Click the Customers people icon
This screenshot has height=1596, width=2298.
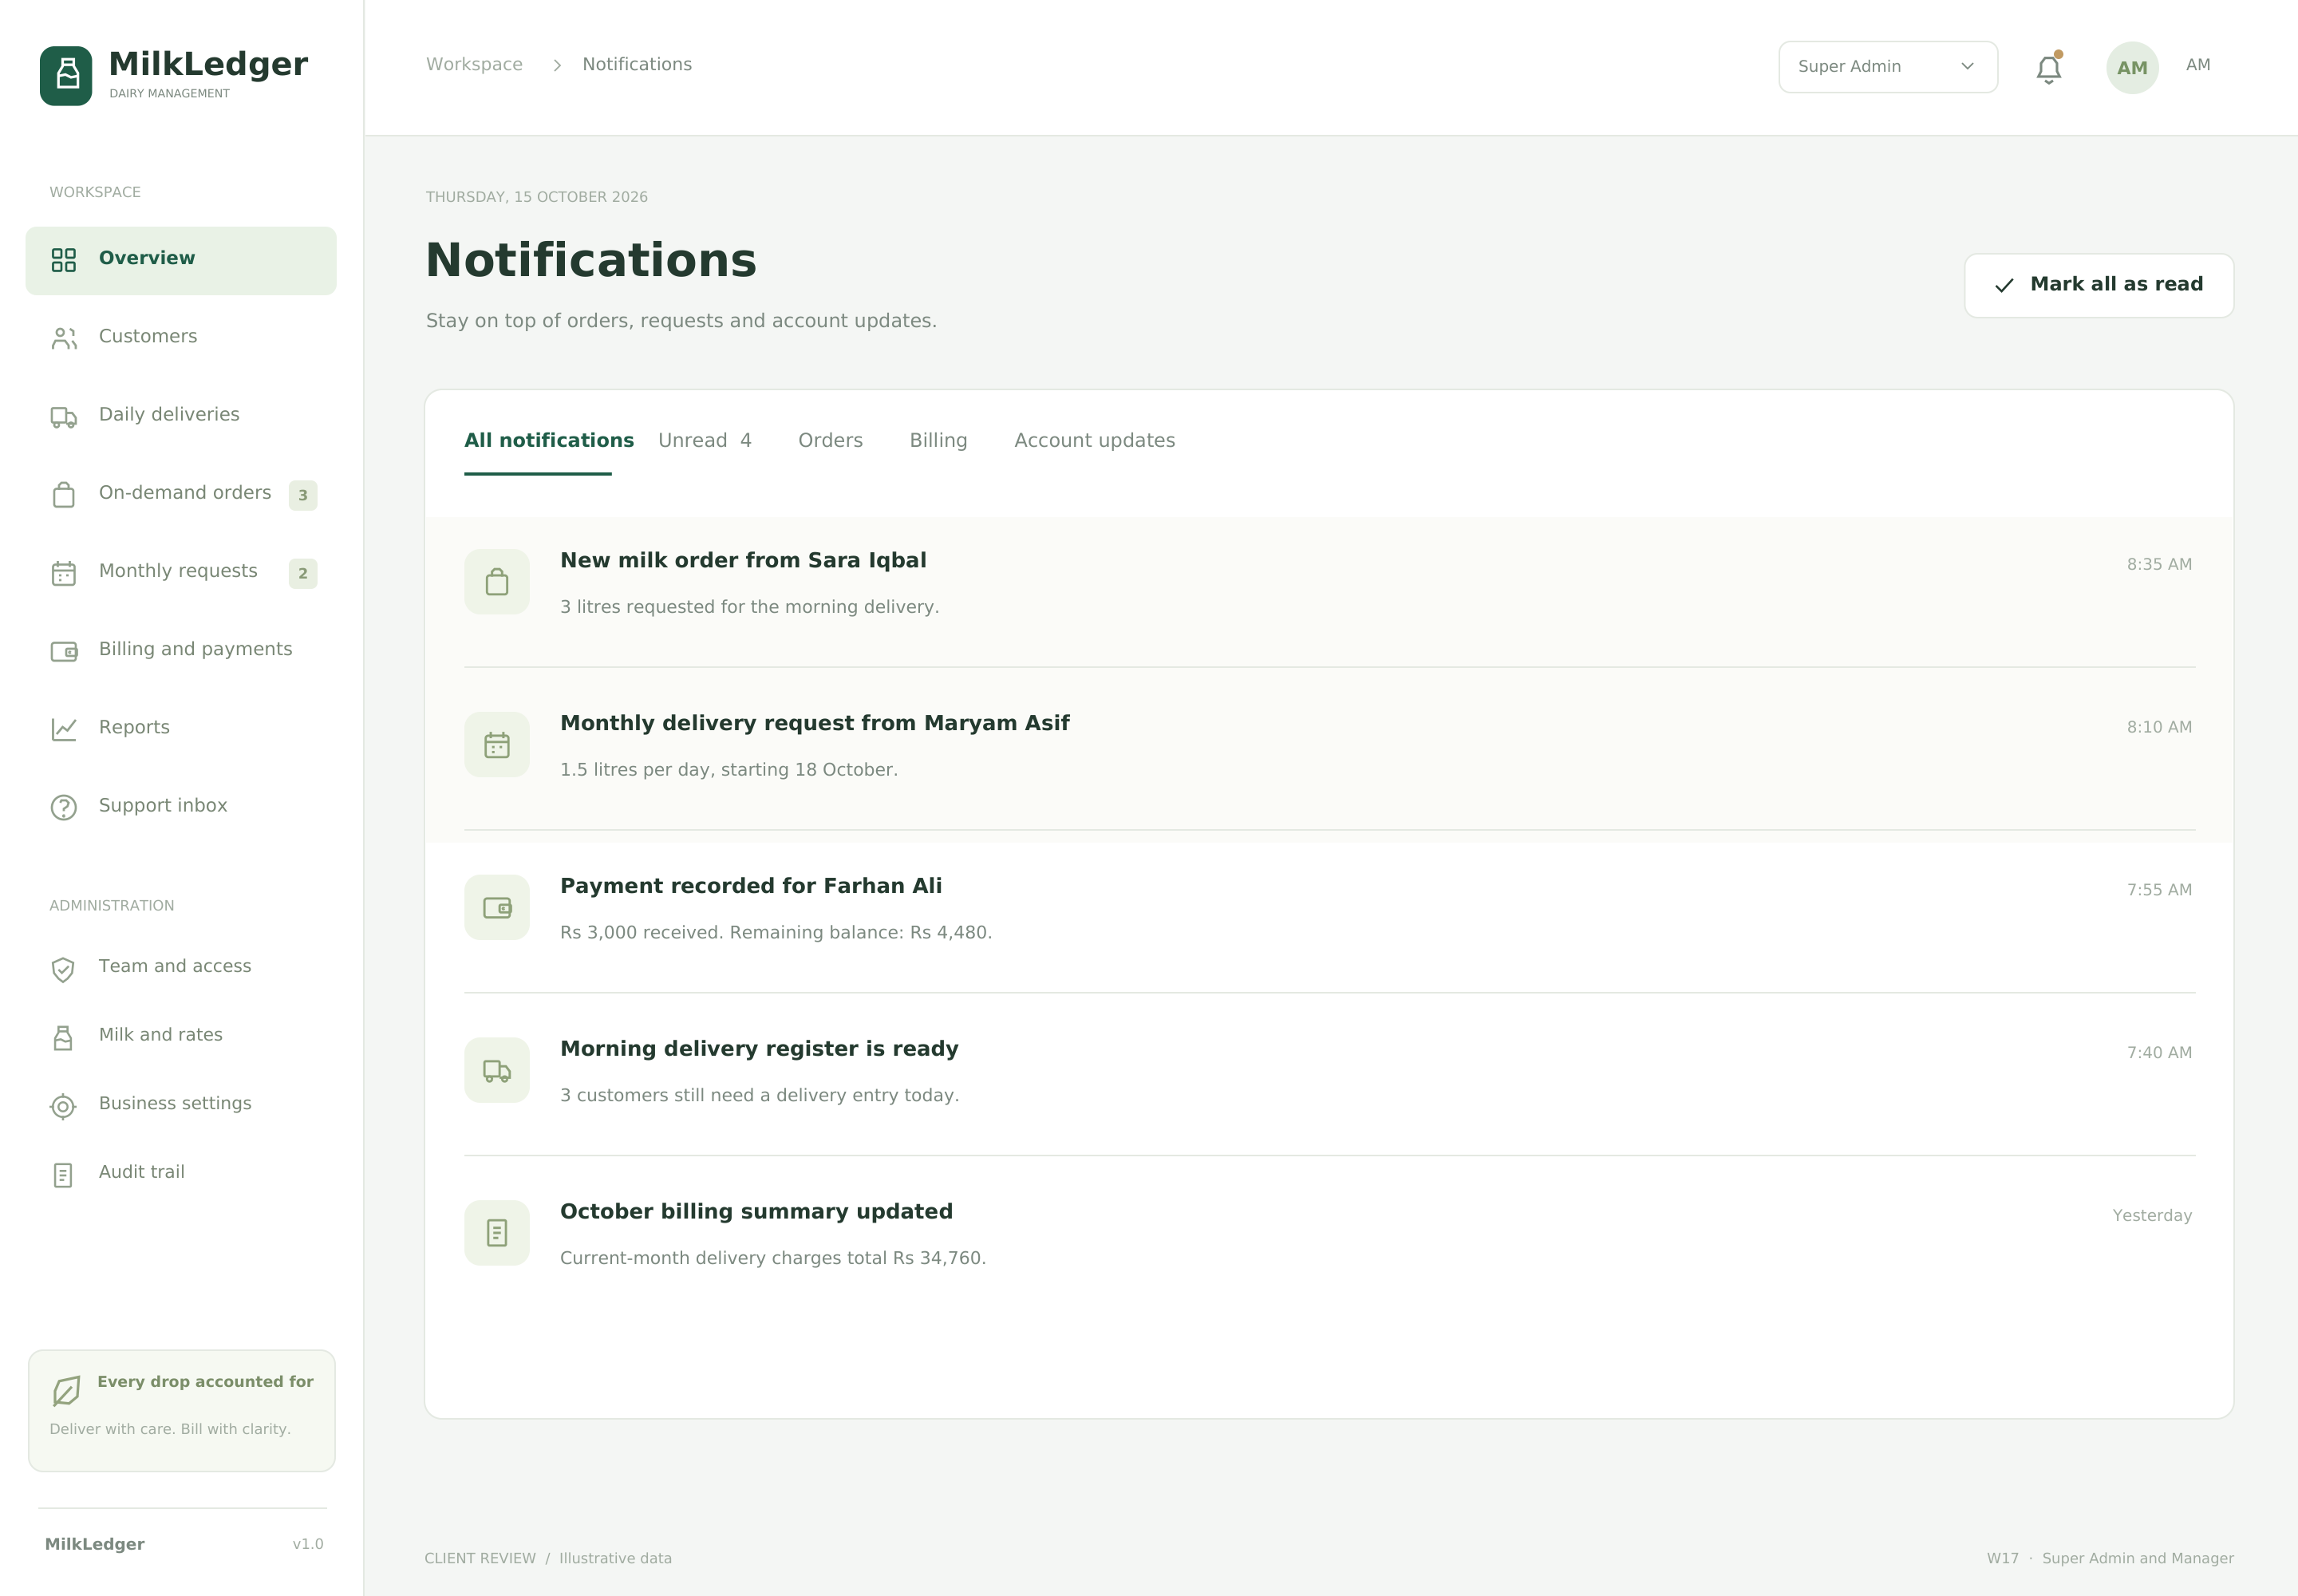64,338
